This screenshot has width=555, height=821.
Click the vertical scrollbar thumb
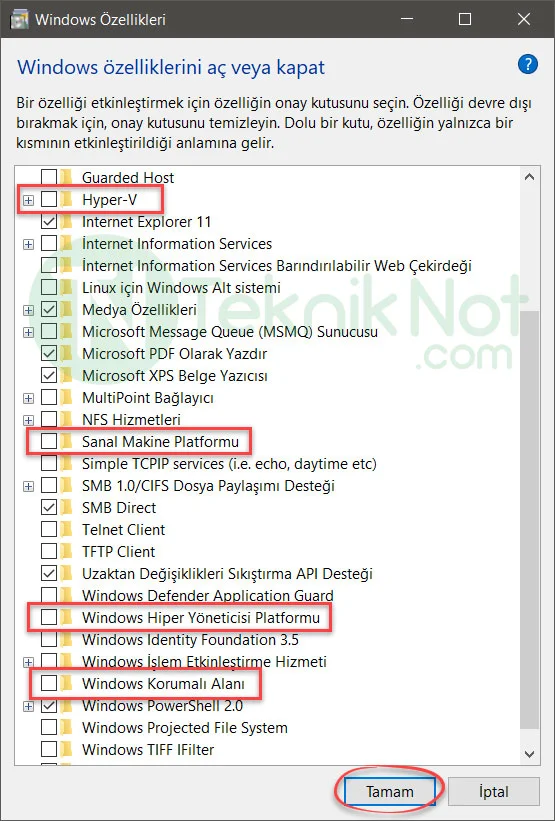[x=529, y=518]
